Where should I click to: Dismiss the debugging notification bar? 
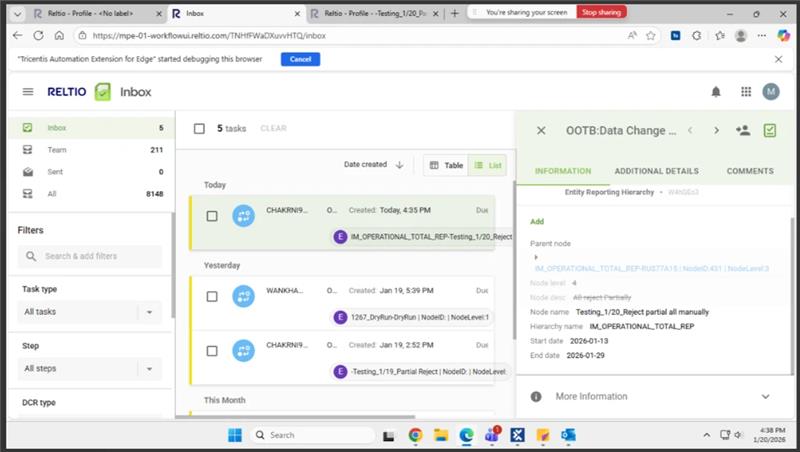[778, 59]
